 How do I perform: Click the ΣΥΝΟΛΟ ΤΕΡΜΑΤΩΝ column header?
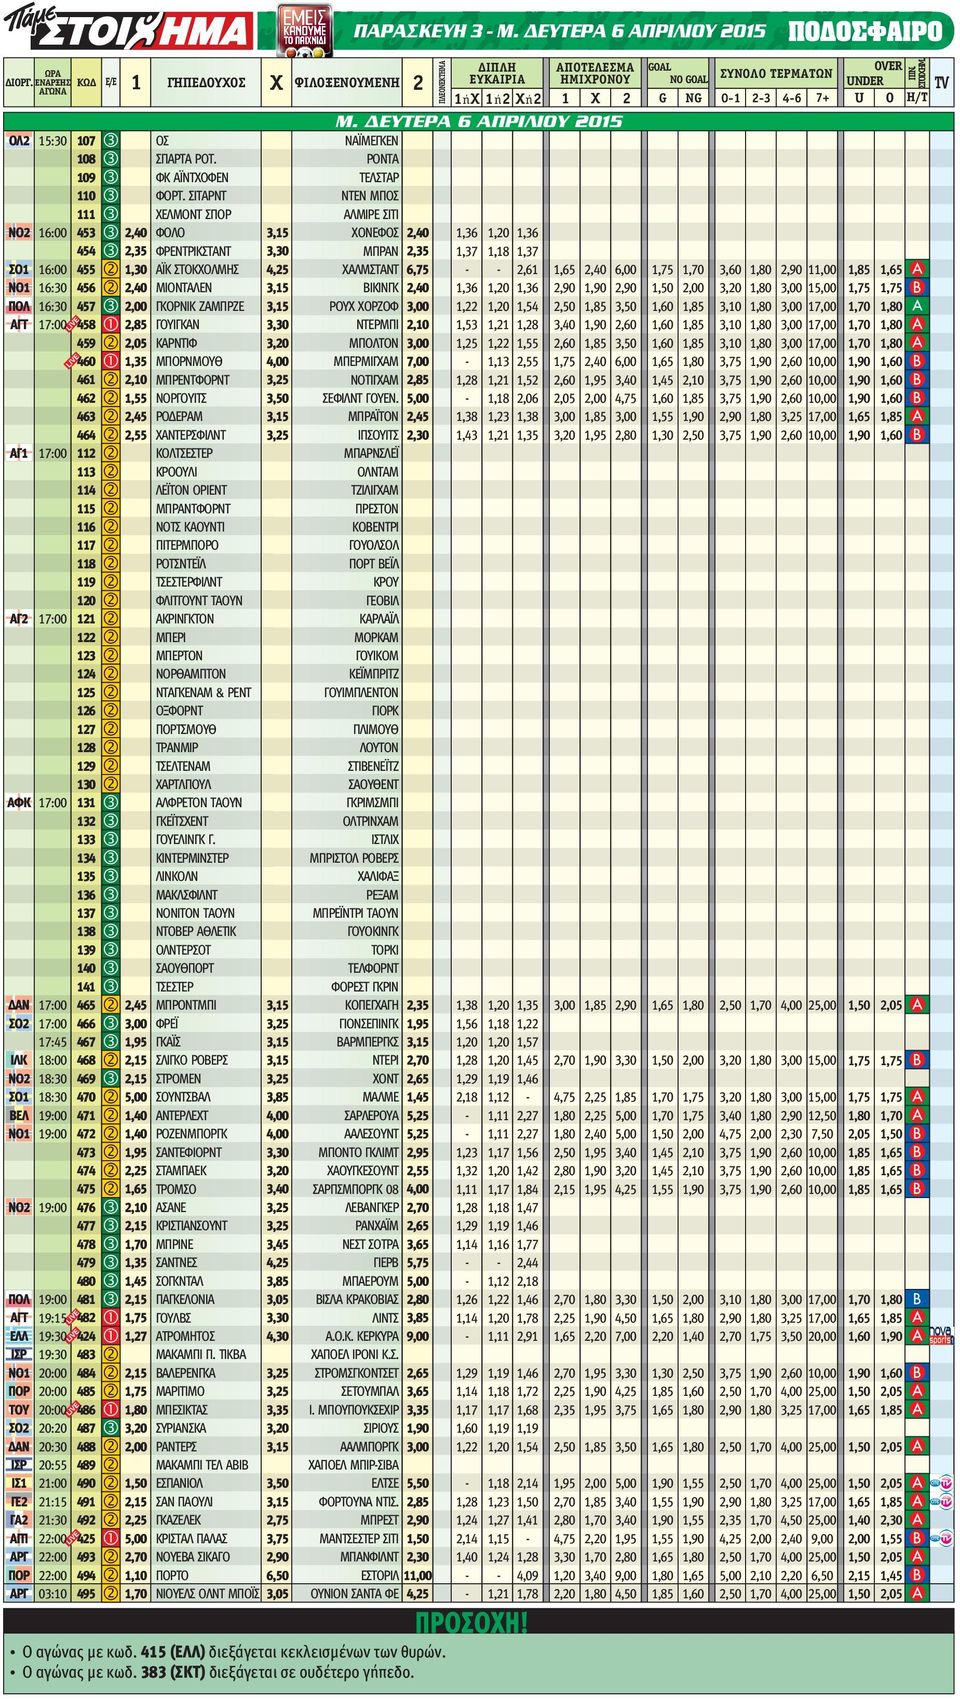[x=776, y=74]
